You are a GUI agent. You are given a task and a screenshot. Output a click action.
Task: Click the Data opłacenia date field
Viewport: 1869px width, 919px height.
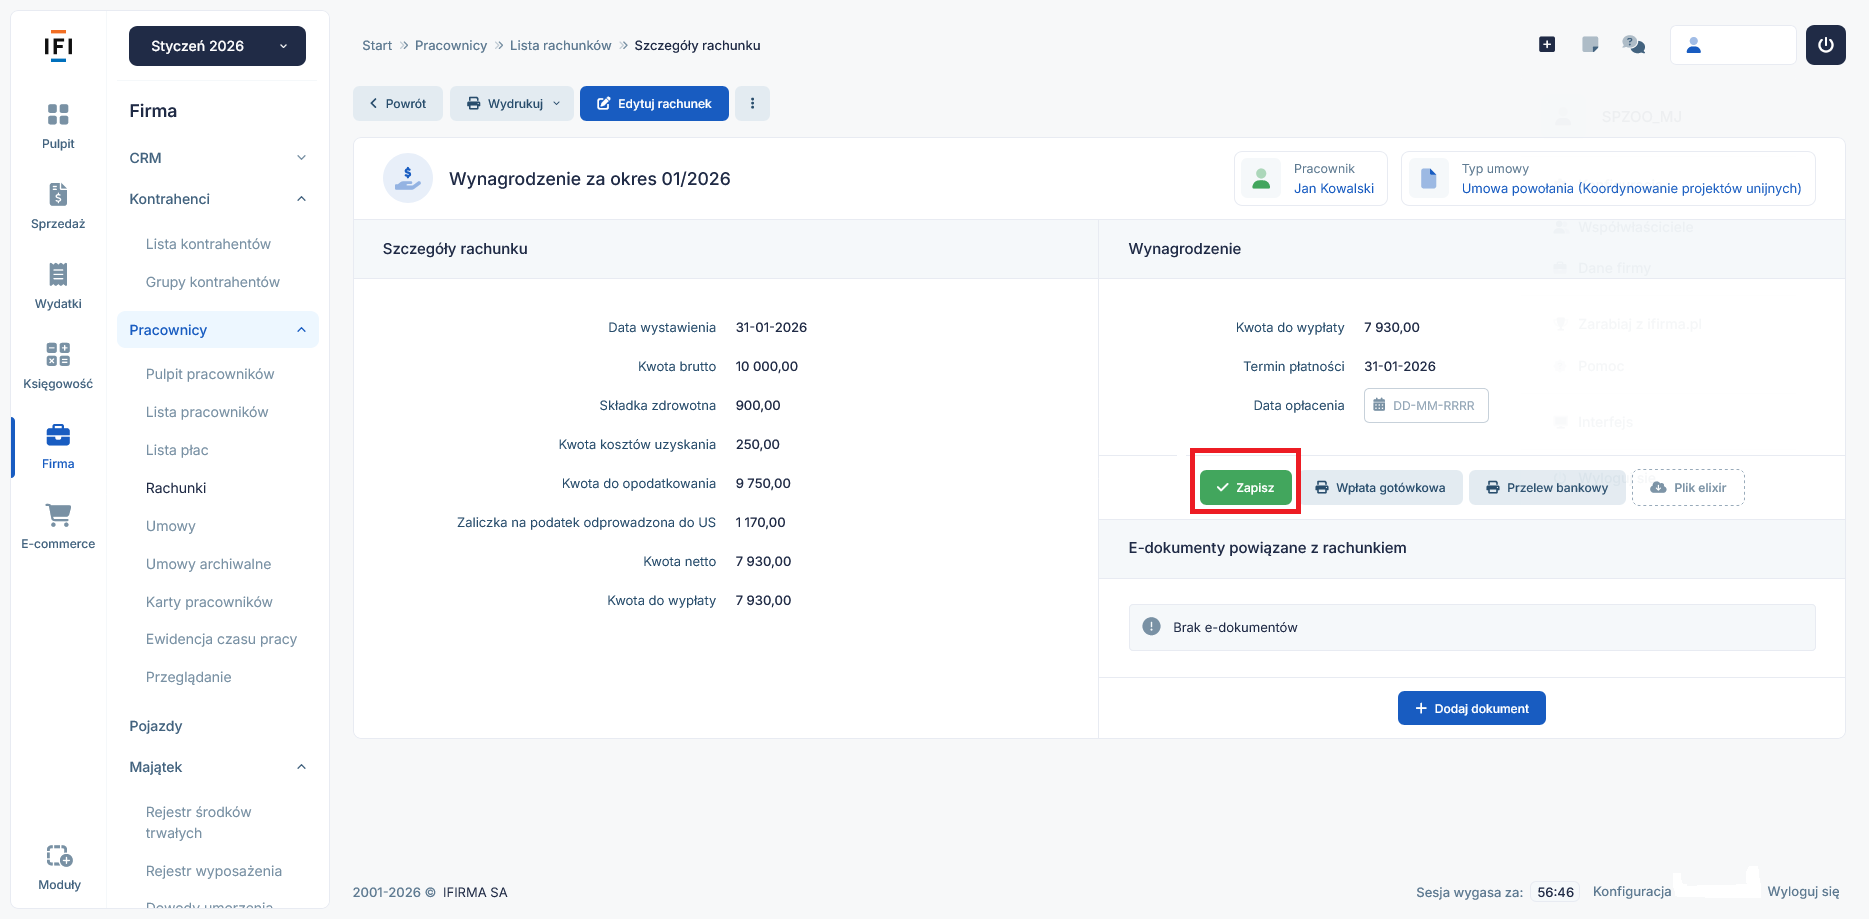[1426, 406]
